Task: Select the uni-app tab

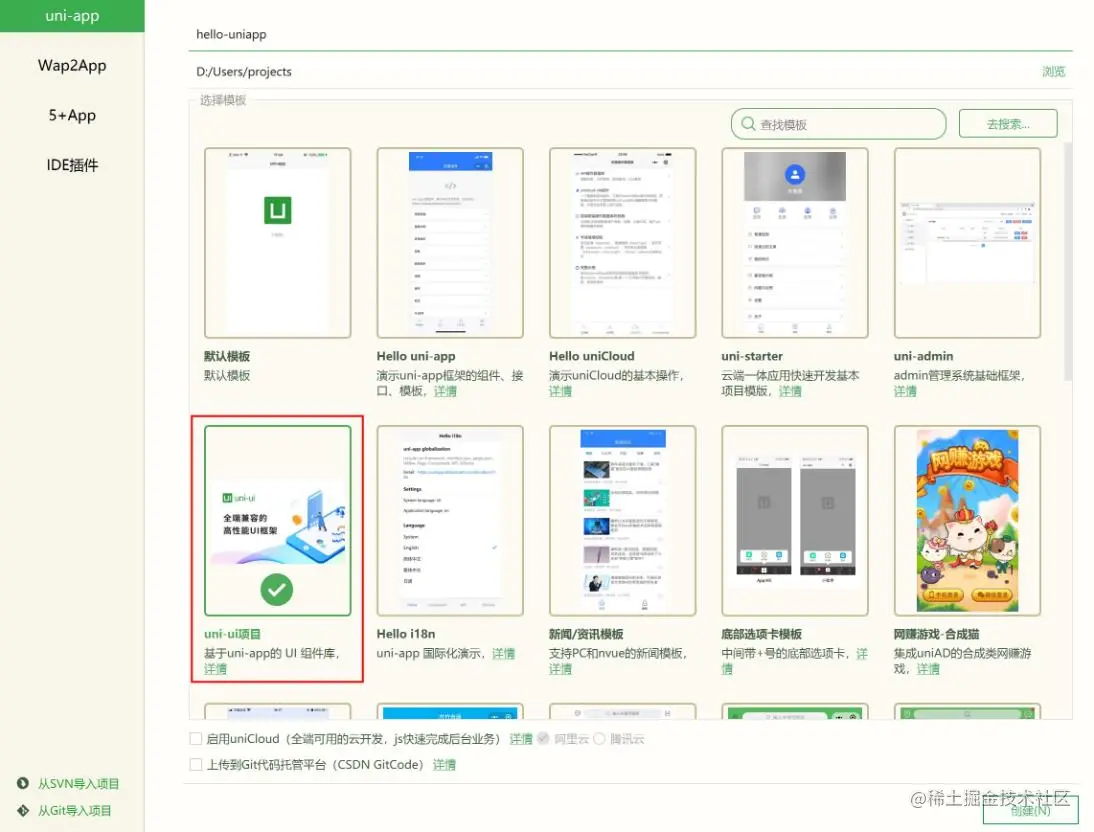Action: (71, 15)
